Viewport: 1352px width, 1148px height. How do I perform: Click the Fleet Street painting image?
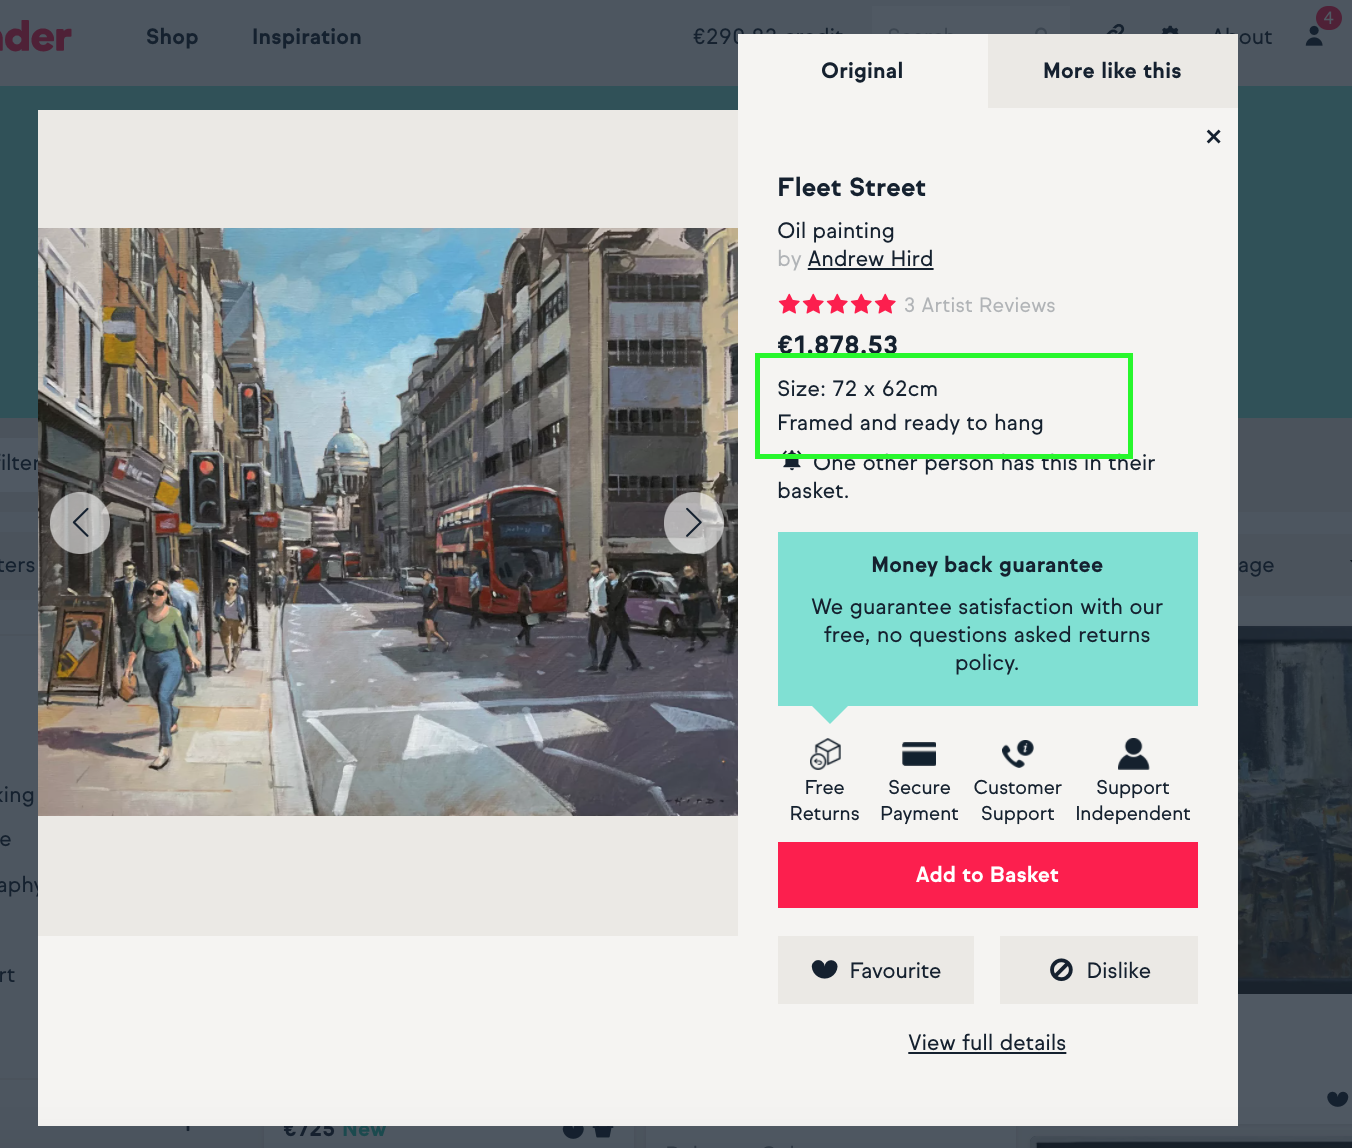point(388,522)
